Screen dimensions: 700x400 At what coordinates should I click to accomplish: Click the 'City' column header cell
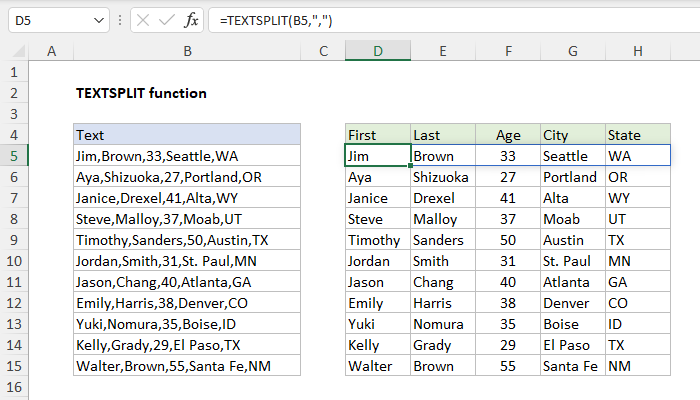pyautogui.click(x=573, y=135)
